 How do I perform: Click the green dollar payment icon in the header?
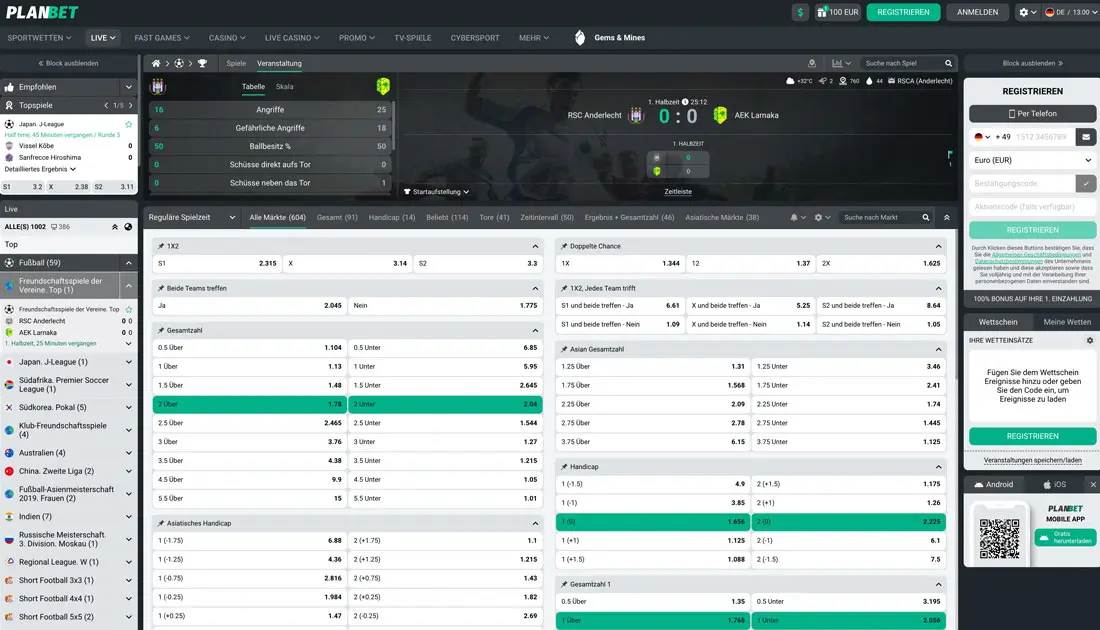[x=800, y=13]
